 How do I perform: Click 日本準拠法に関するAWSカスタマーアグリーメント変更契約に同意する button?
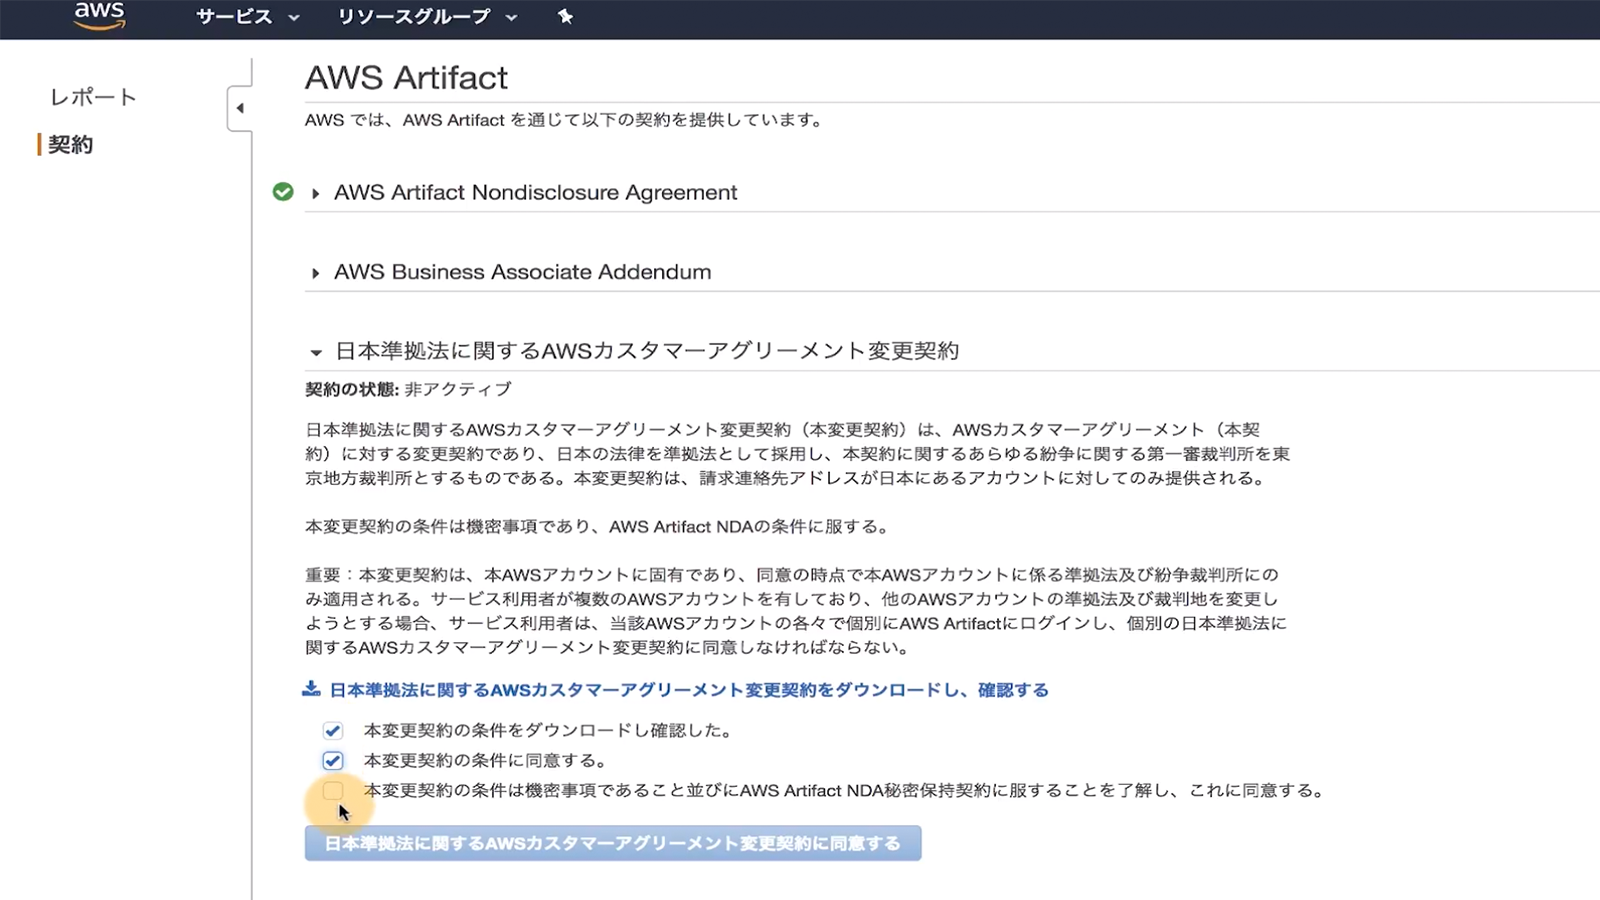coord(613,843)
